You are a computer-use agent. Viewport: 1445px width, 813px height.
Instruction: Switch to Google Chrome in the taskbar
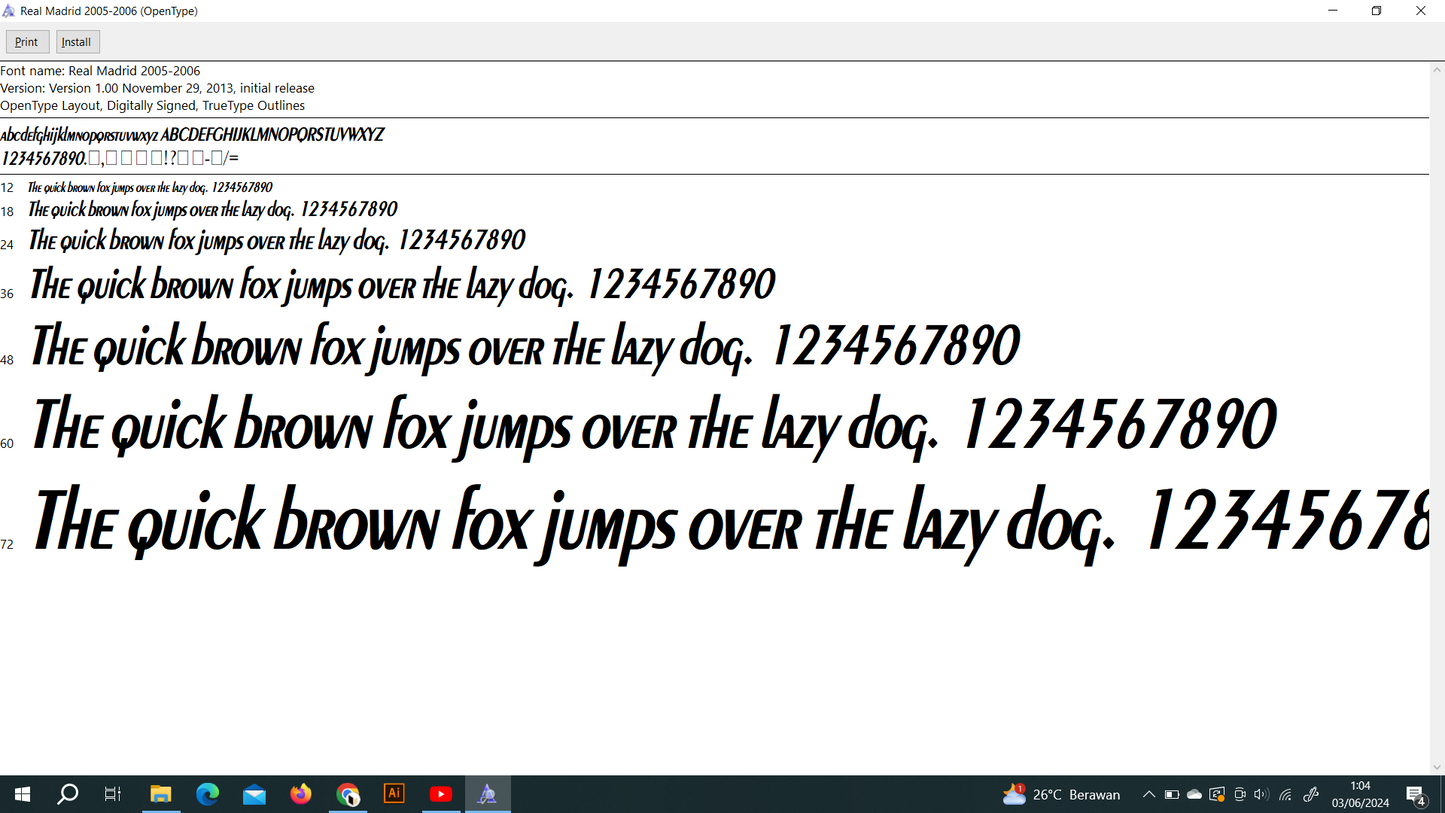tap(348, 795)
